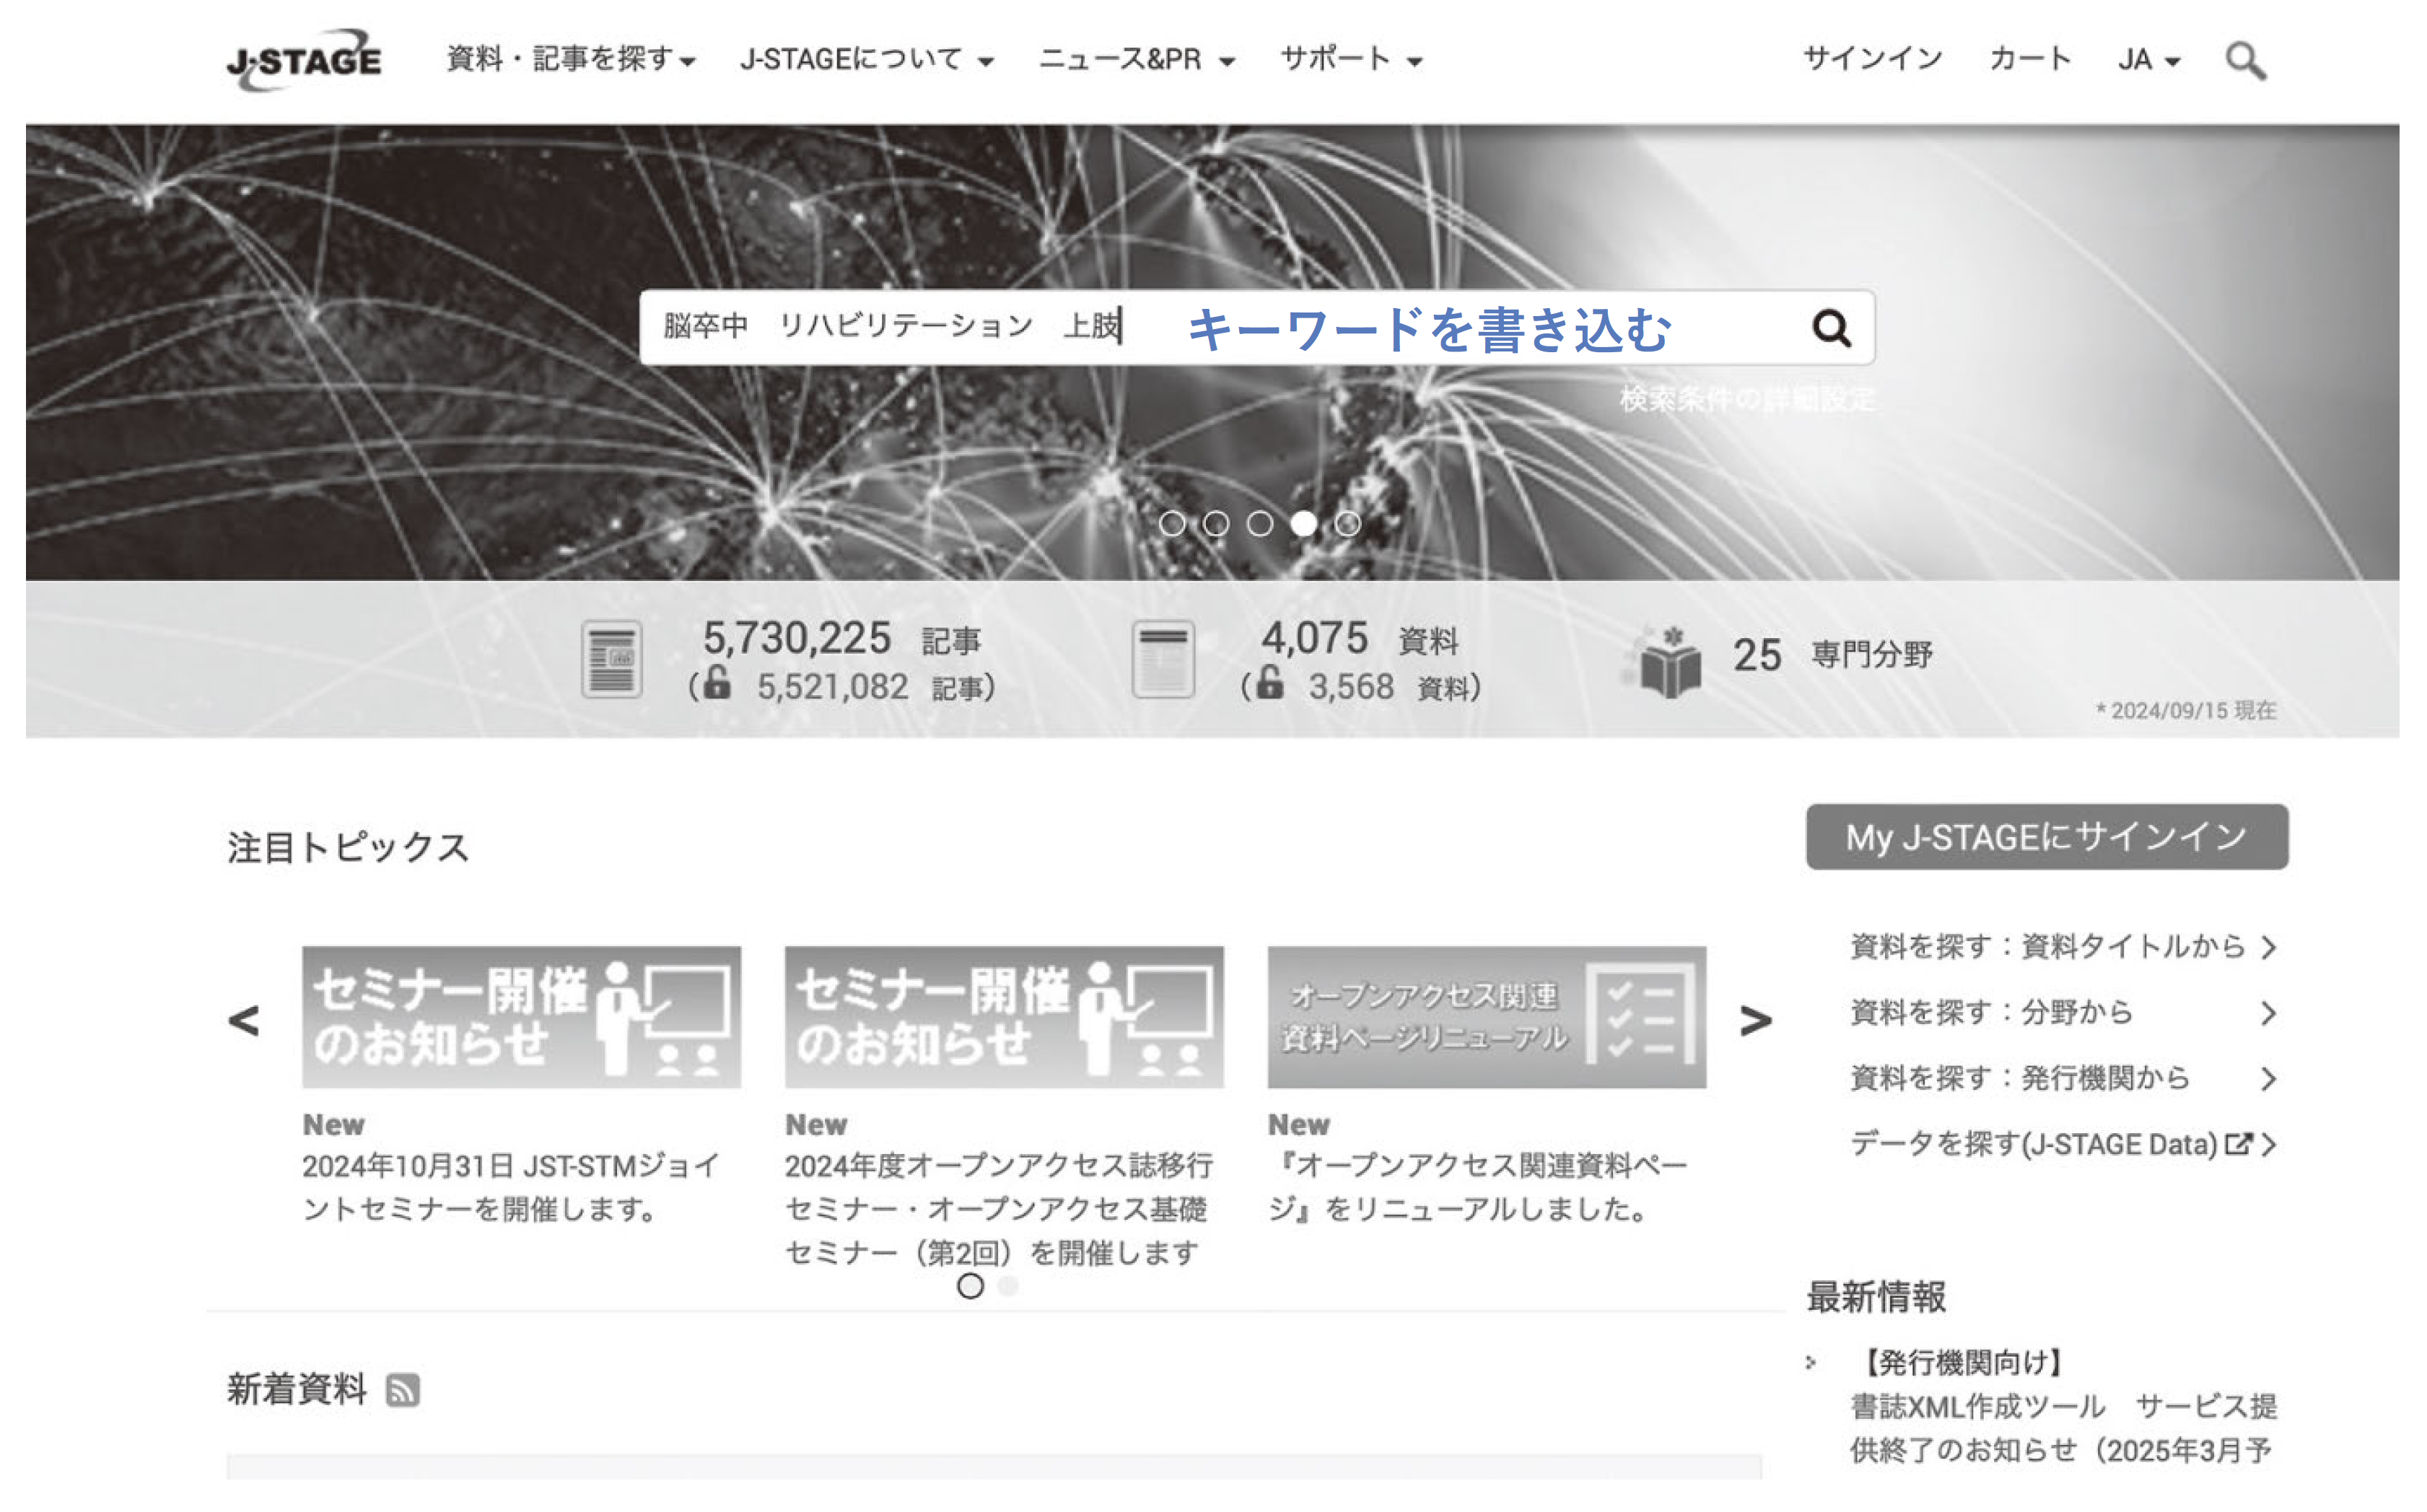This screenshot has height=1512, width=2427.
Task: Click My J-STAGEにサインイン button
Action: pyautogui.click(x=2046, y=837)
